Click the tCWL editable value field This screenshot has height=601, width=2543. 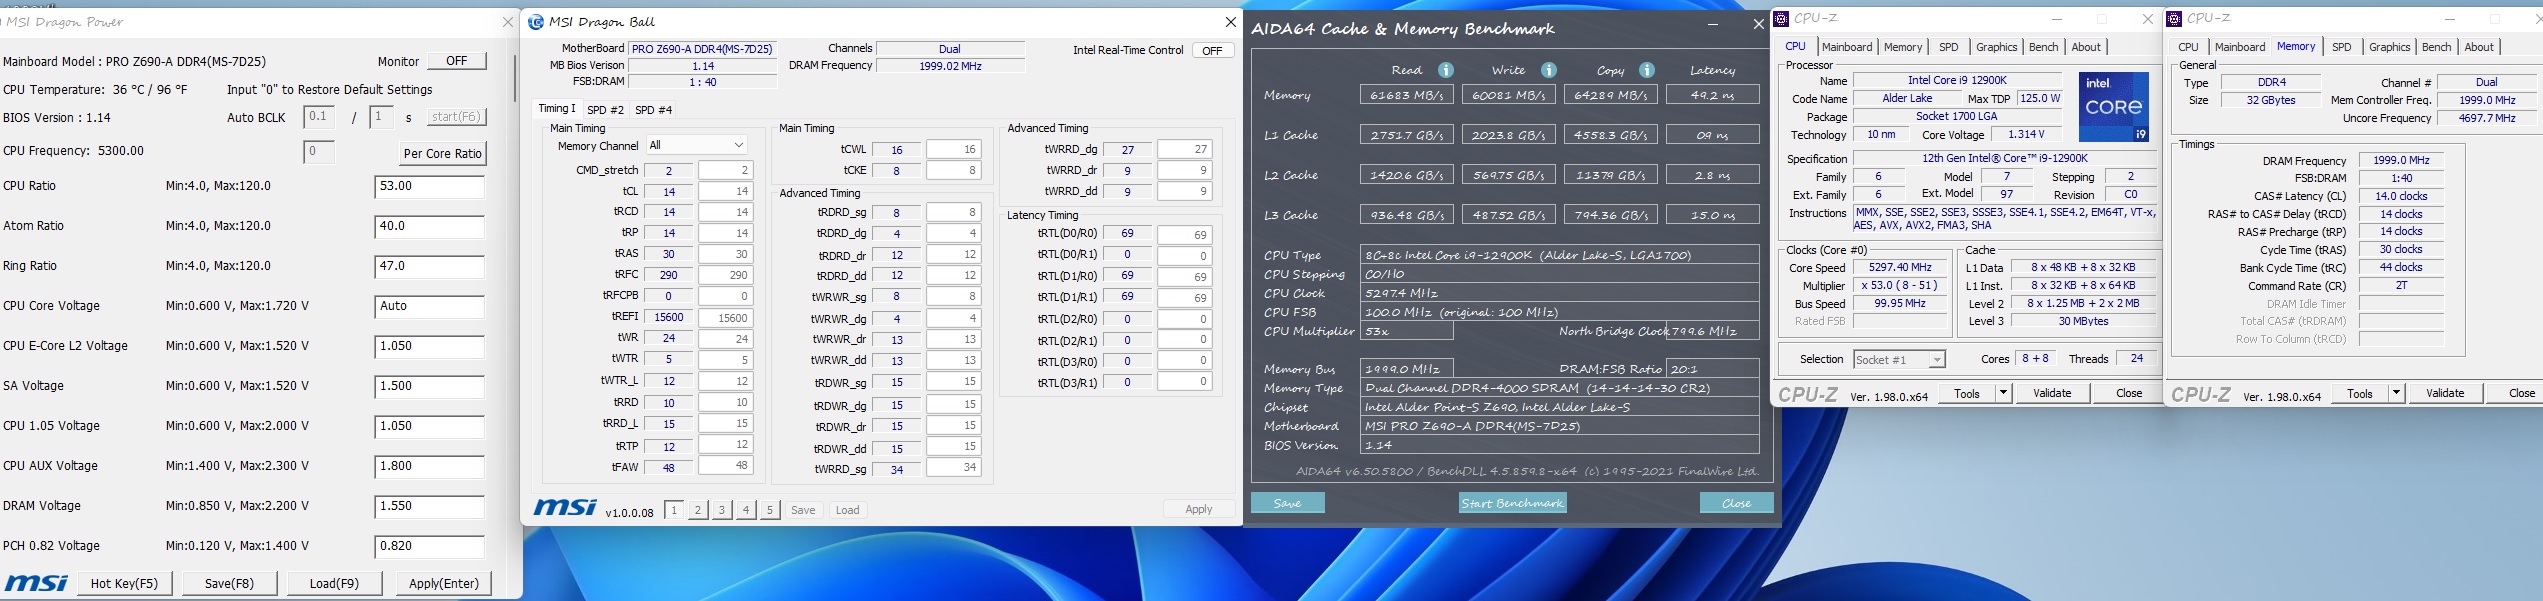954,149
